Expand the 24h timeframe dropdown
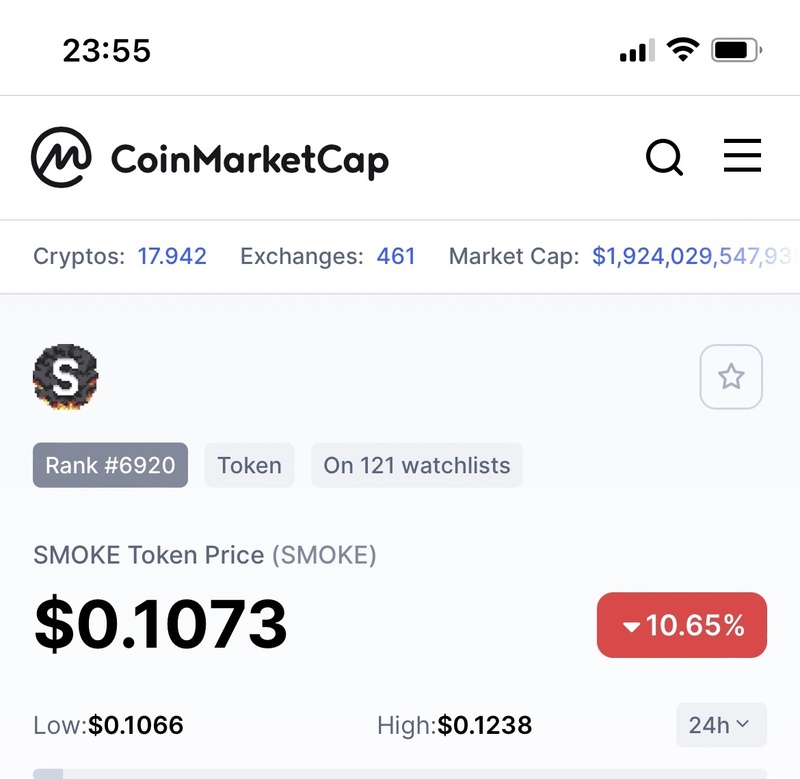Screen dimensions: 800x779 tap(720, 725)
